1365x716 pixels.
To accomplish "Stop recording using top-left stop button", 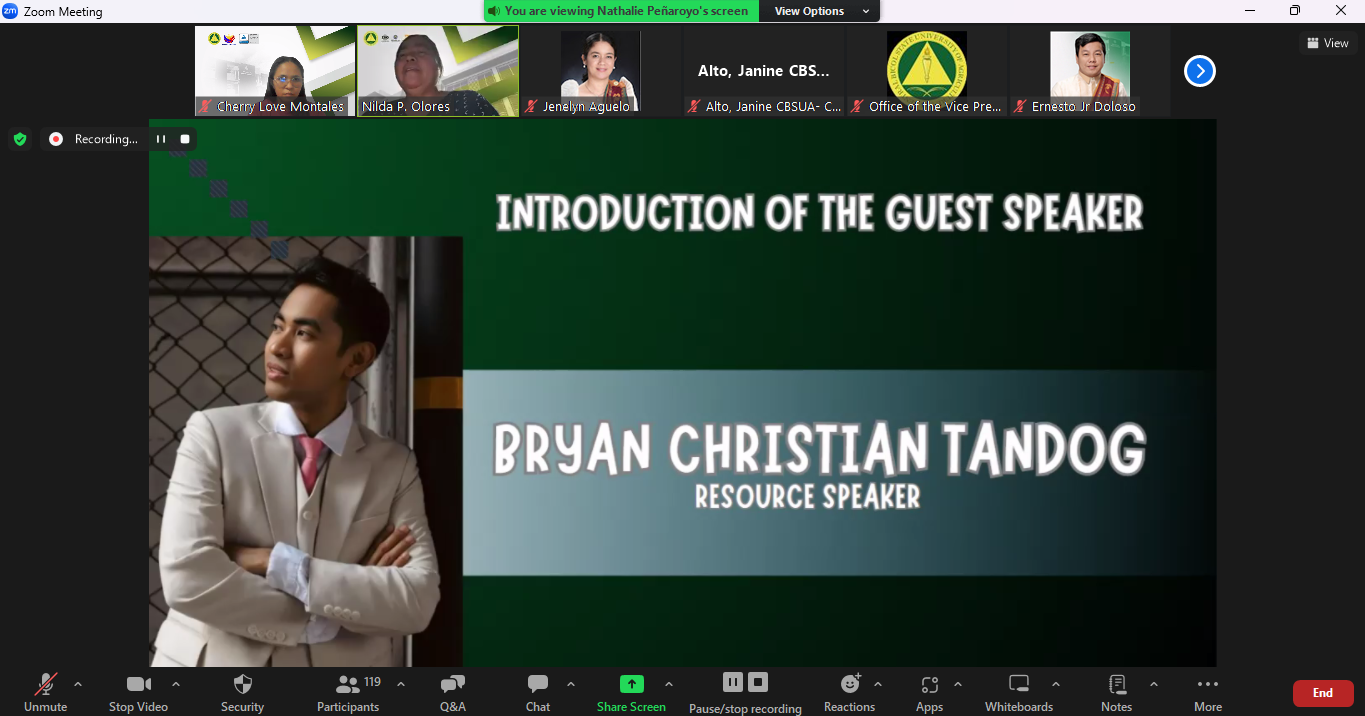I will (x=185, y=139).
